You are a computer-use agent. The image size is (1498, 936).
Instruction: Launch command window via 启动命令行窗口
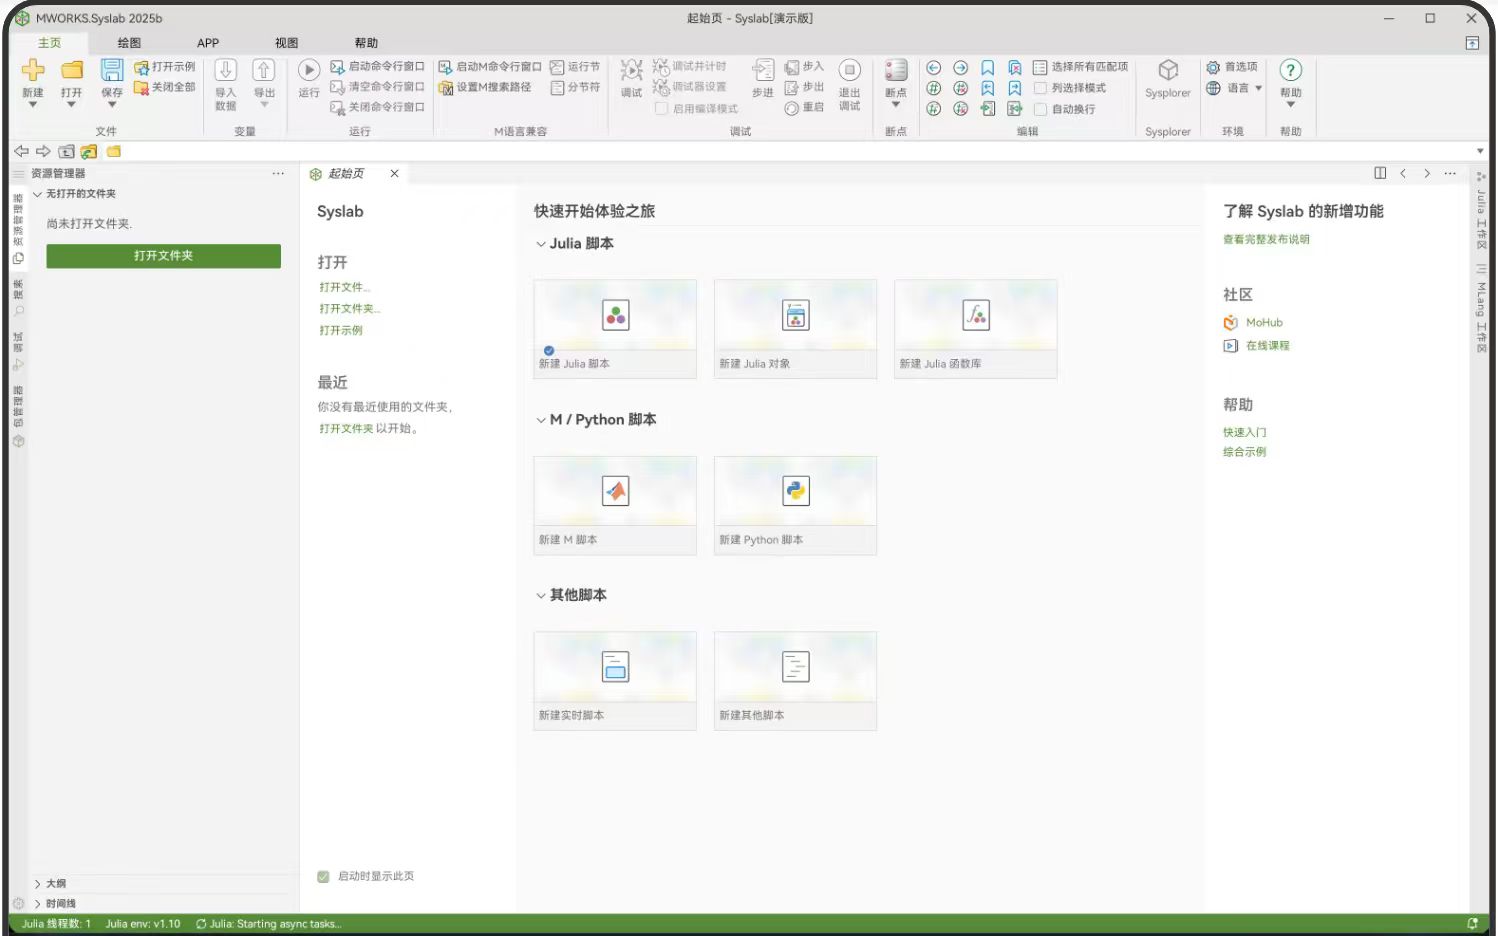click(x=378, y=67)
